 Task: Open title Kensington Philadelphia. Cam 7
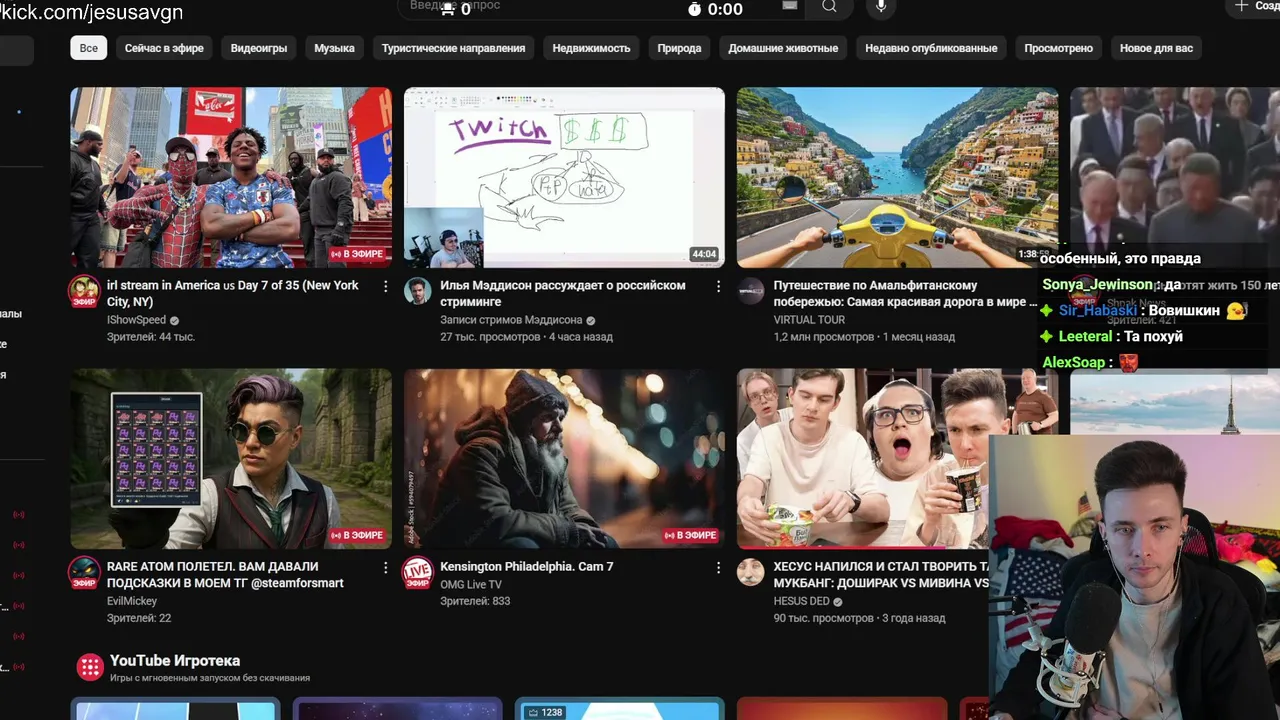527,566
